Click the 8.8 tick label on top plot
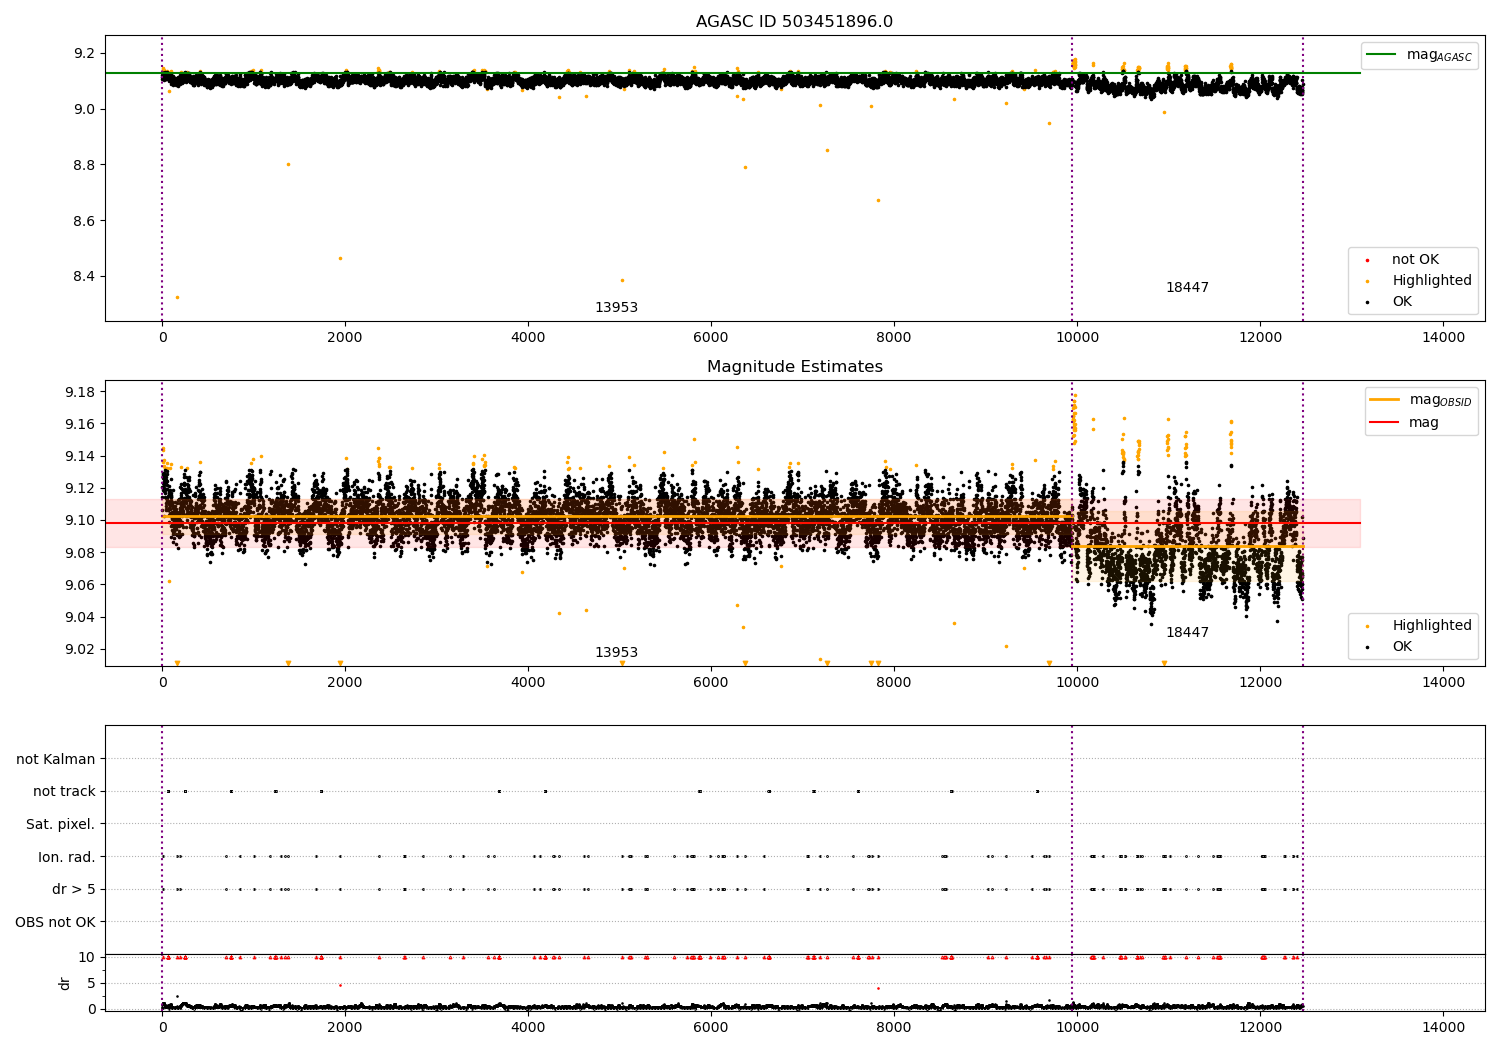The image size is (1500, 1050). point(83,165)
